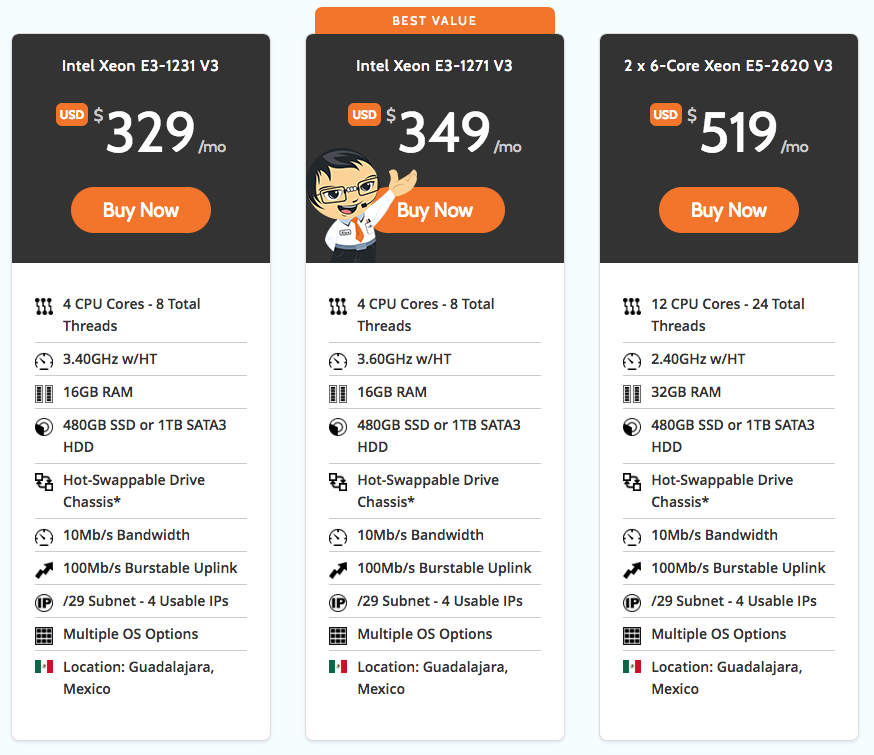Click the disk icon in E3-1231 storage row
This screenshot has width=874, height=755.
point(43,427)
